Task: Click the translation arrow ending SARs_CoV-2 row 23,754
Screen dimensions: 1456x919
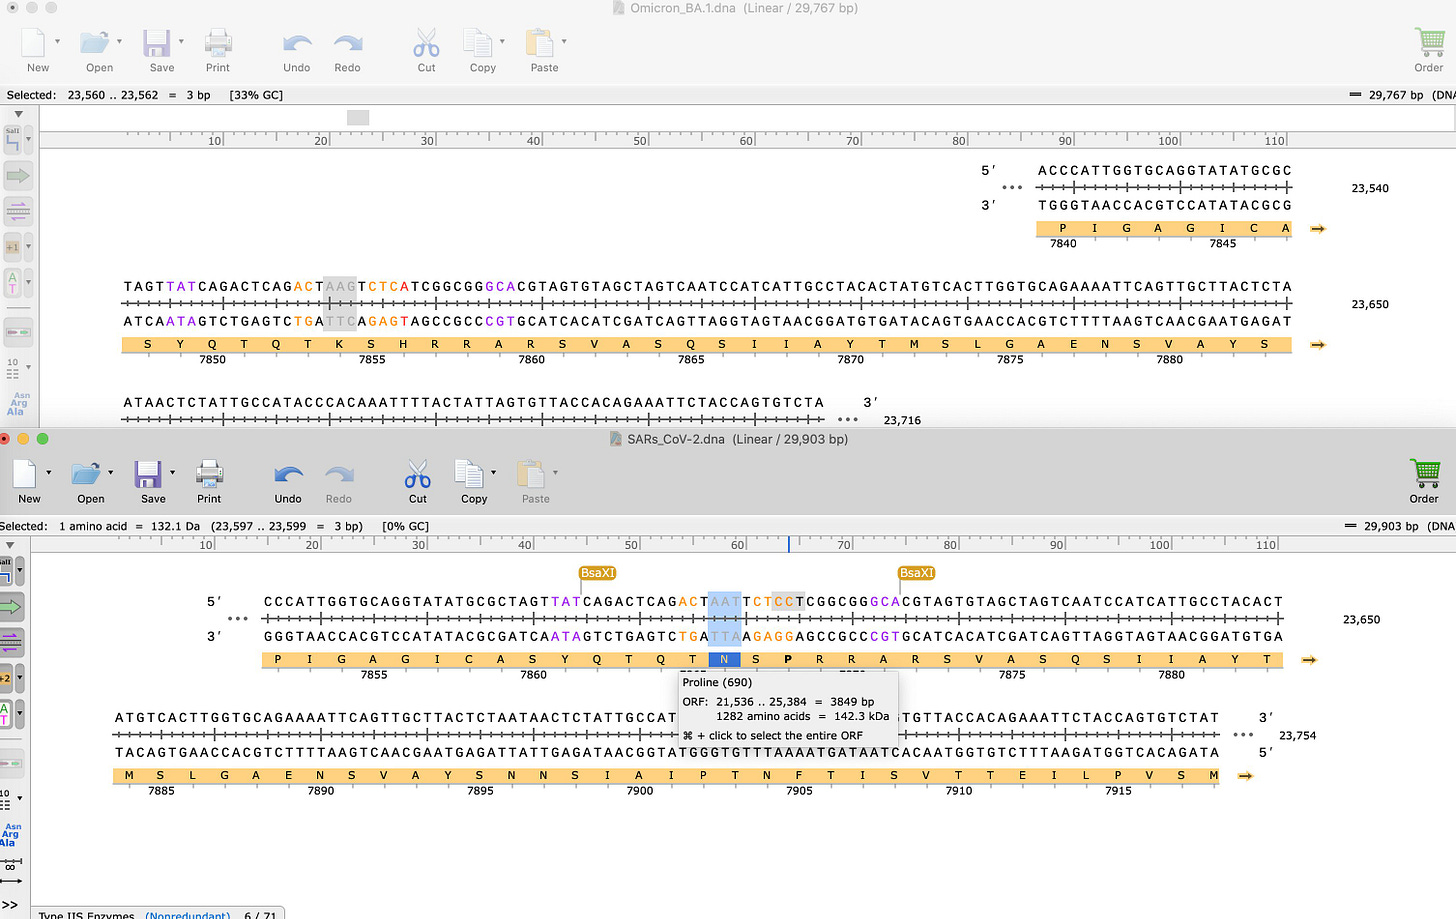Action: (x=1245, y=776)
